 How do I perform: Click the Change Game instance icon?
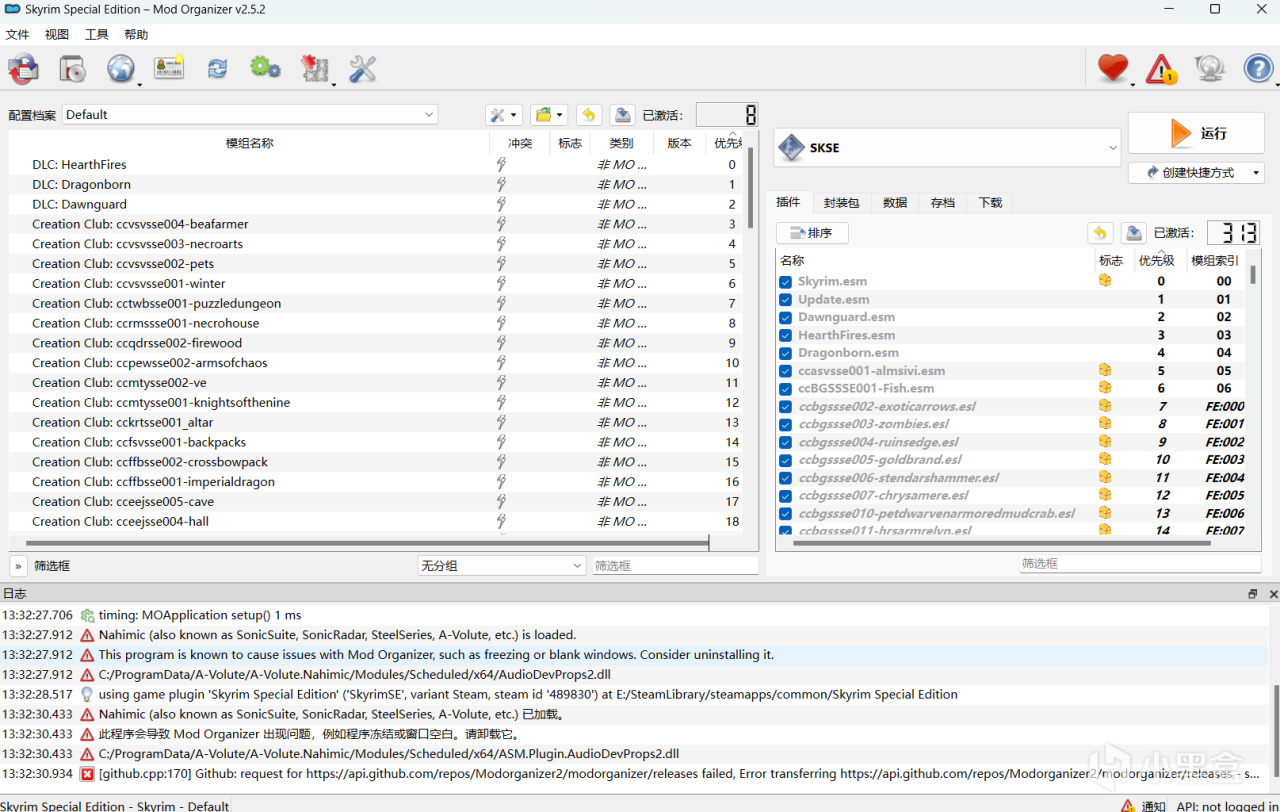point(23,69)
